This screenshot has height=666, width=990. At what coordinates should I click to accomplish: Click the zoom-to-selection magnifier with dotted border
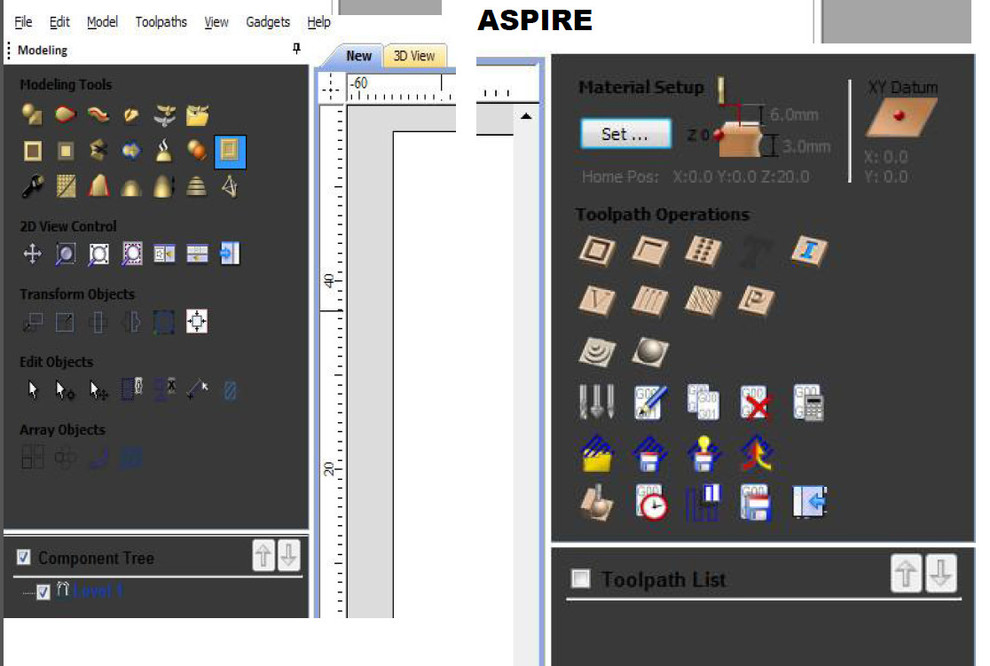(x=131, y=254)
